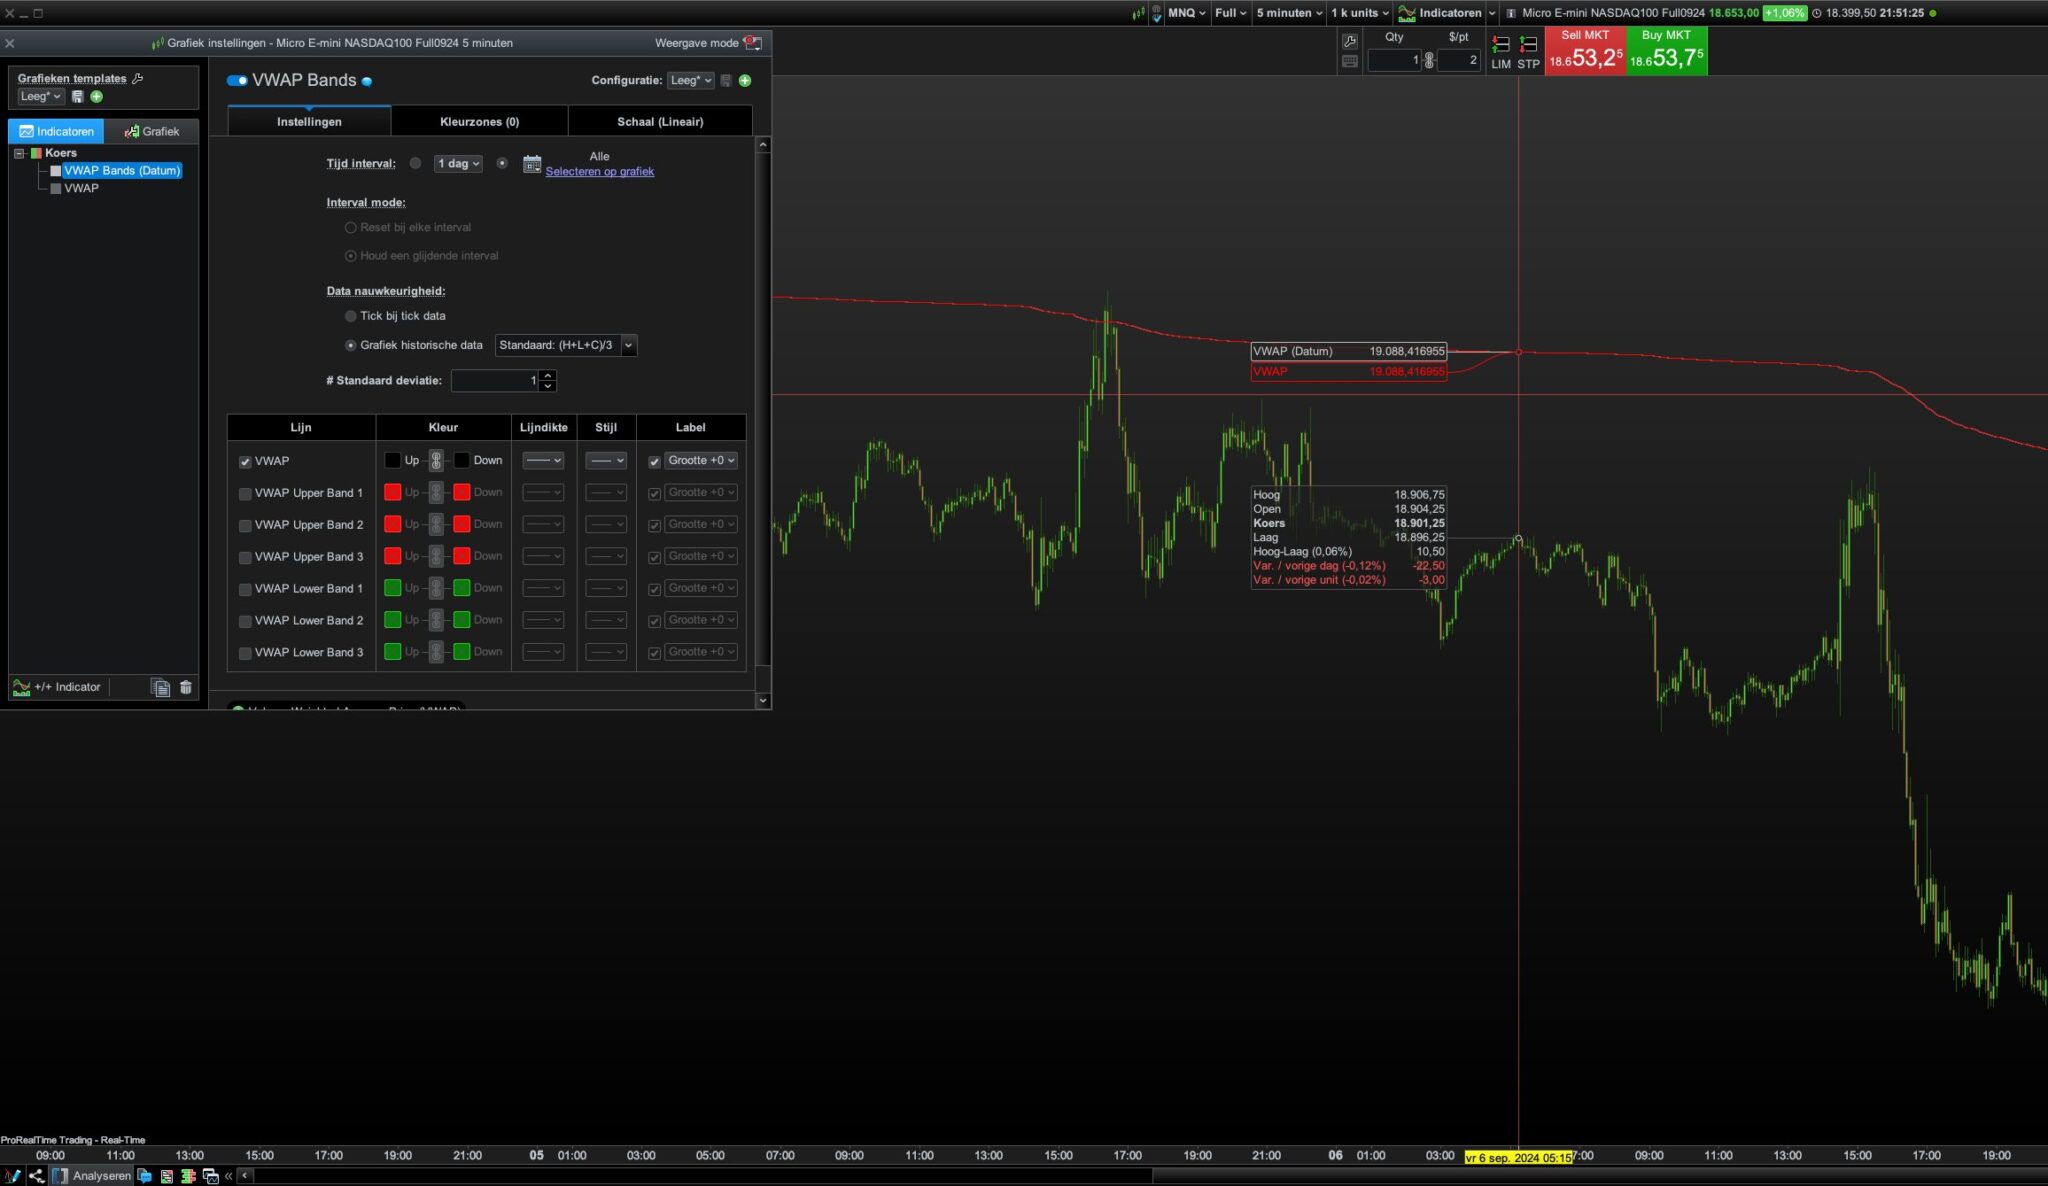Toggle the VWAP Bands indicator switch
2048x1186 pixels.
237,81
